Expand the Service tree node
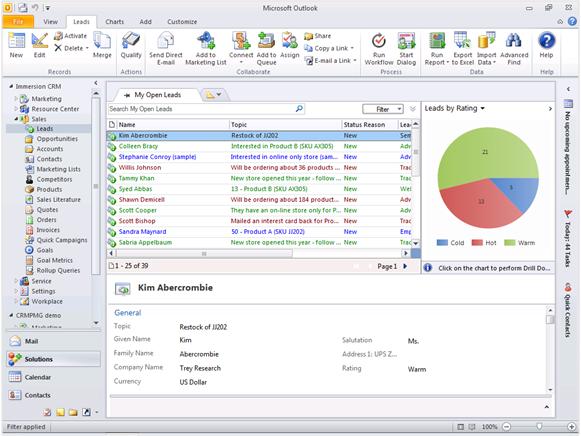The image size is (581, 436). [16, 281]
